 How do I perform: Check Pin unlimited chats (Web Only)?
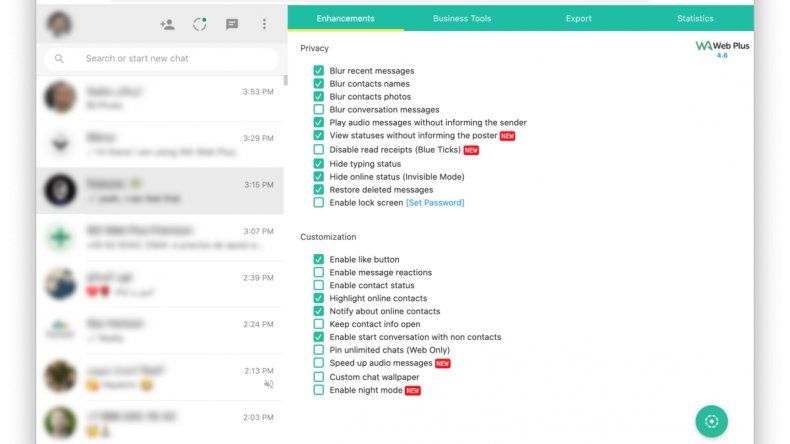[x=318, y=350]
